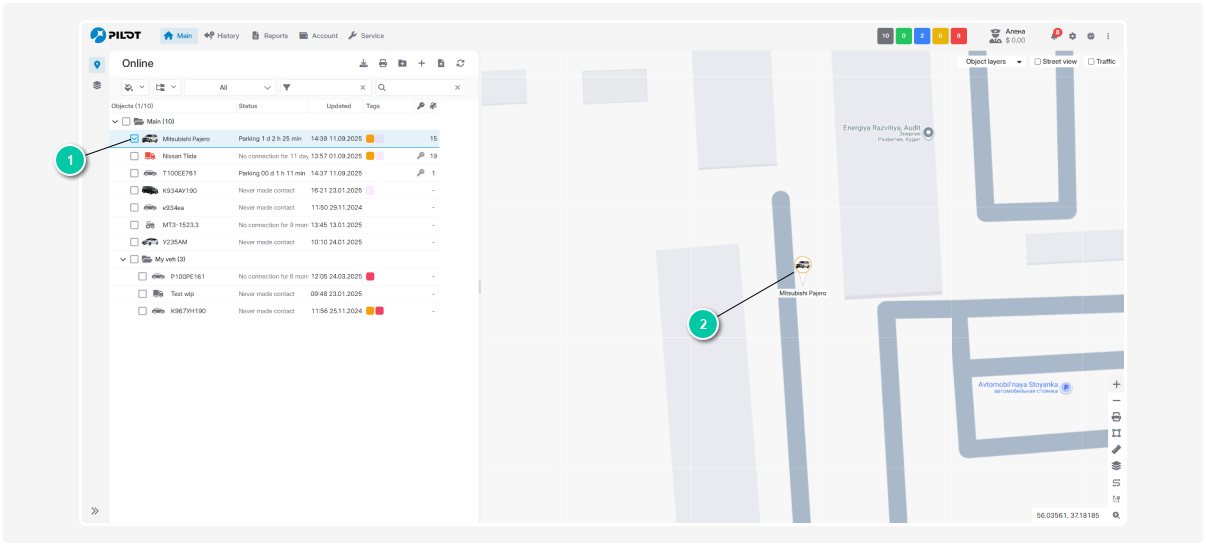Click the download icon in Online panel
The width and height of the screenshot is (1206, 546).
(363, 63)
